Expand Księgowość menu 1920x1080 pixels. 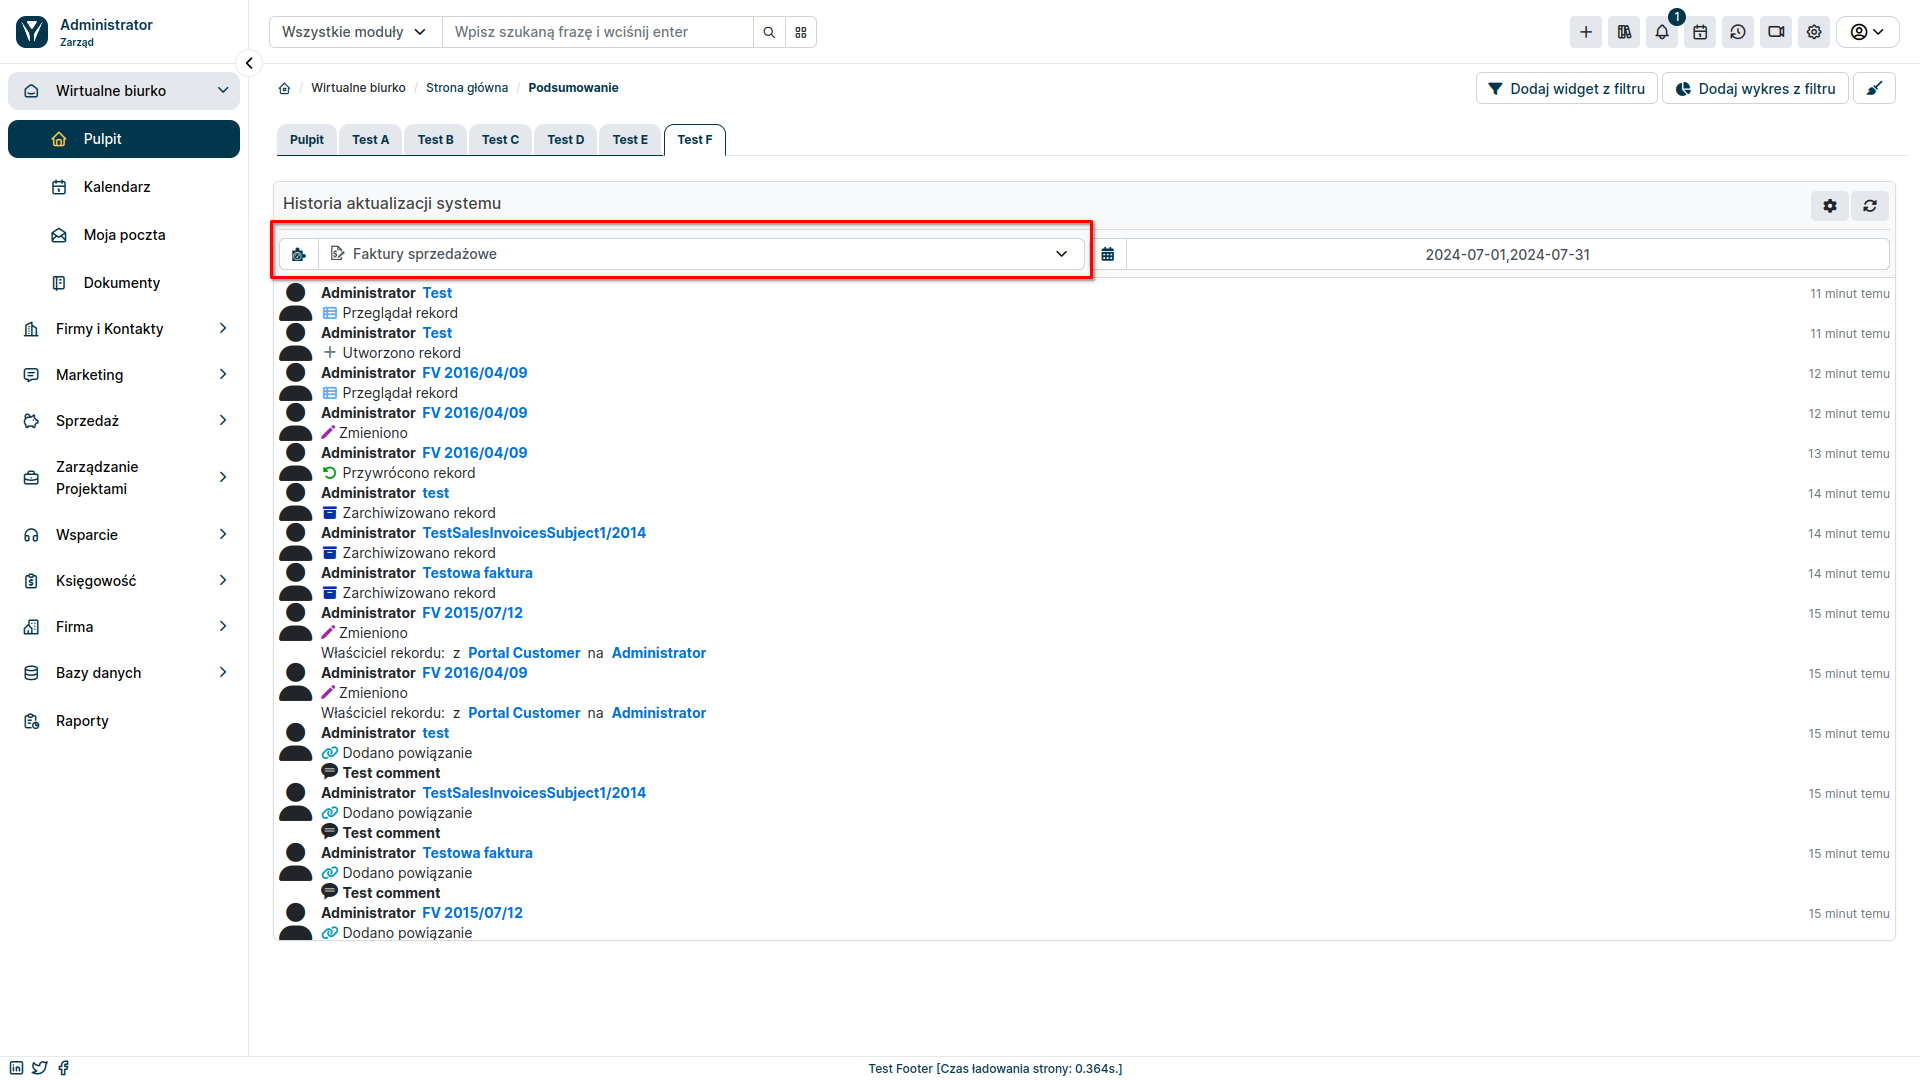[124, 581]
